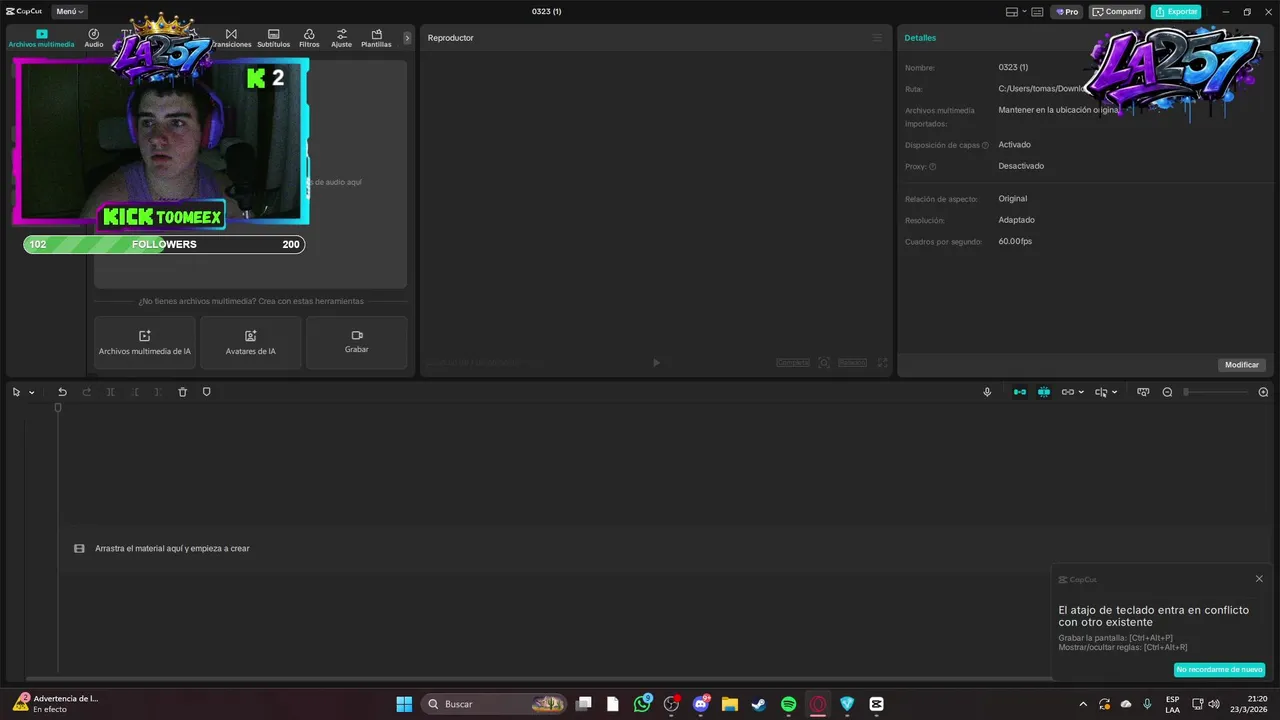Click the Pro badge
Screen dimensions: 1280x720
1066,12
